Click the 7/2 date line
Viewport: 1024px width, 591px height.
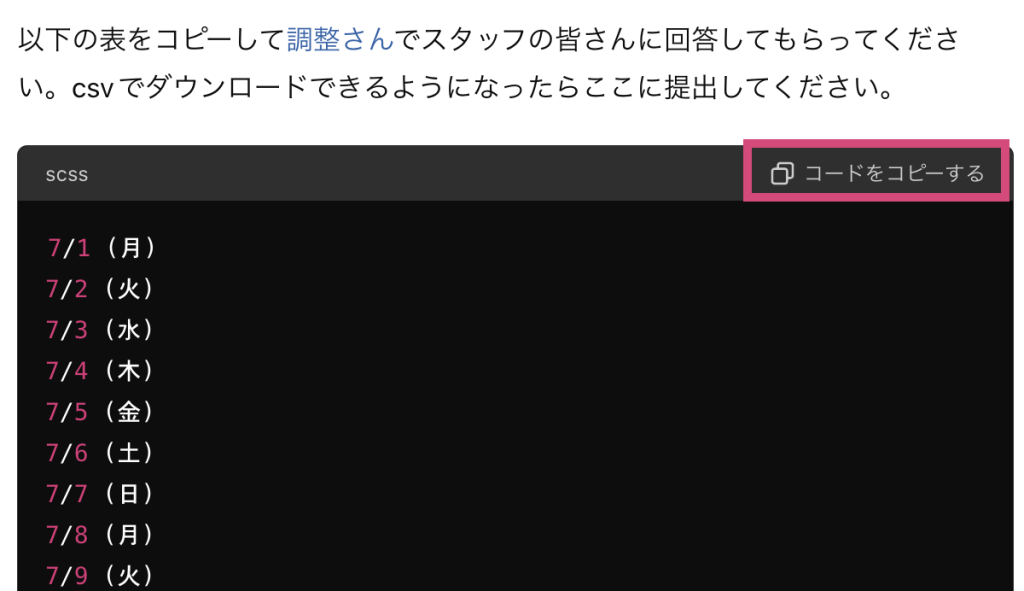tap(100, 289)
